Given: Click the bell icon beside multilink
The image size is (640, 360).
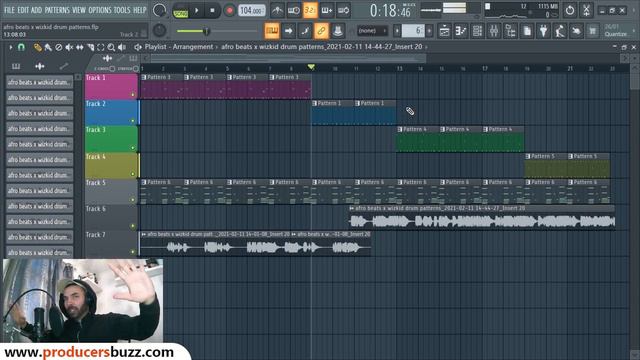Looking at the screenshot, I should tap(338, 31).
